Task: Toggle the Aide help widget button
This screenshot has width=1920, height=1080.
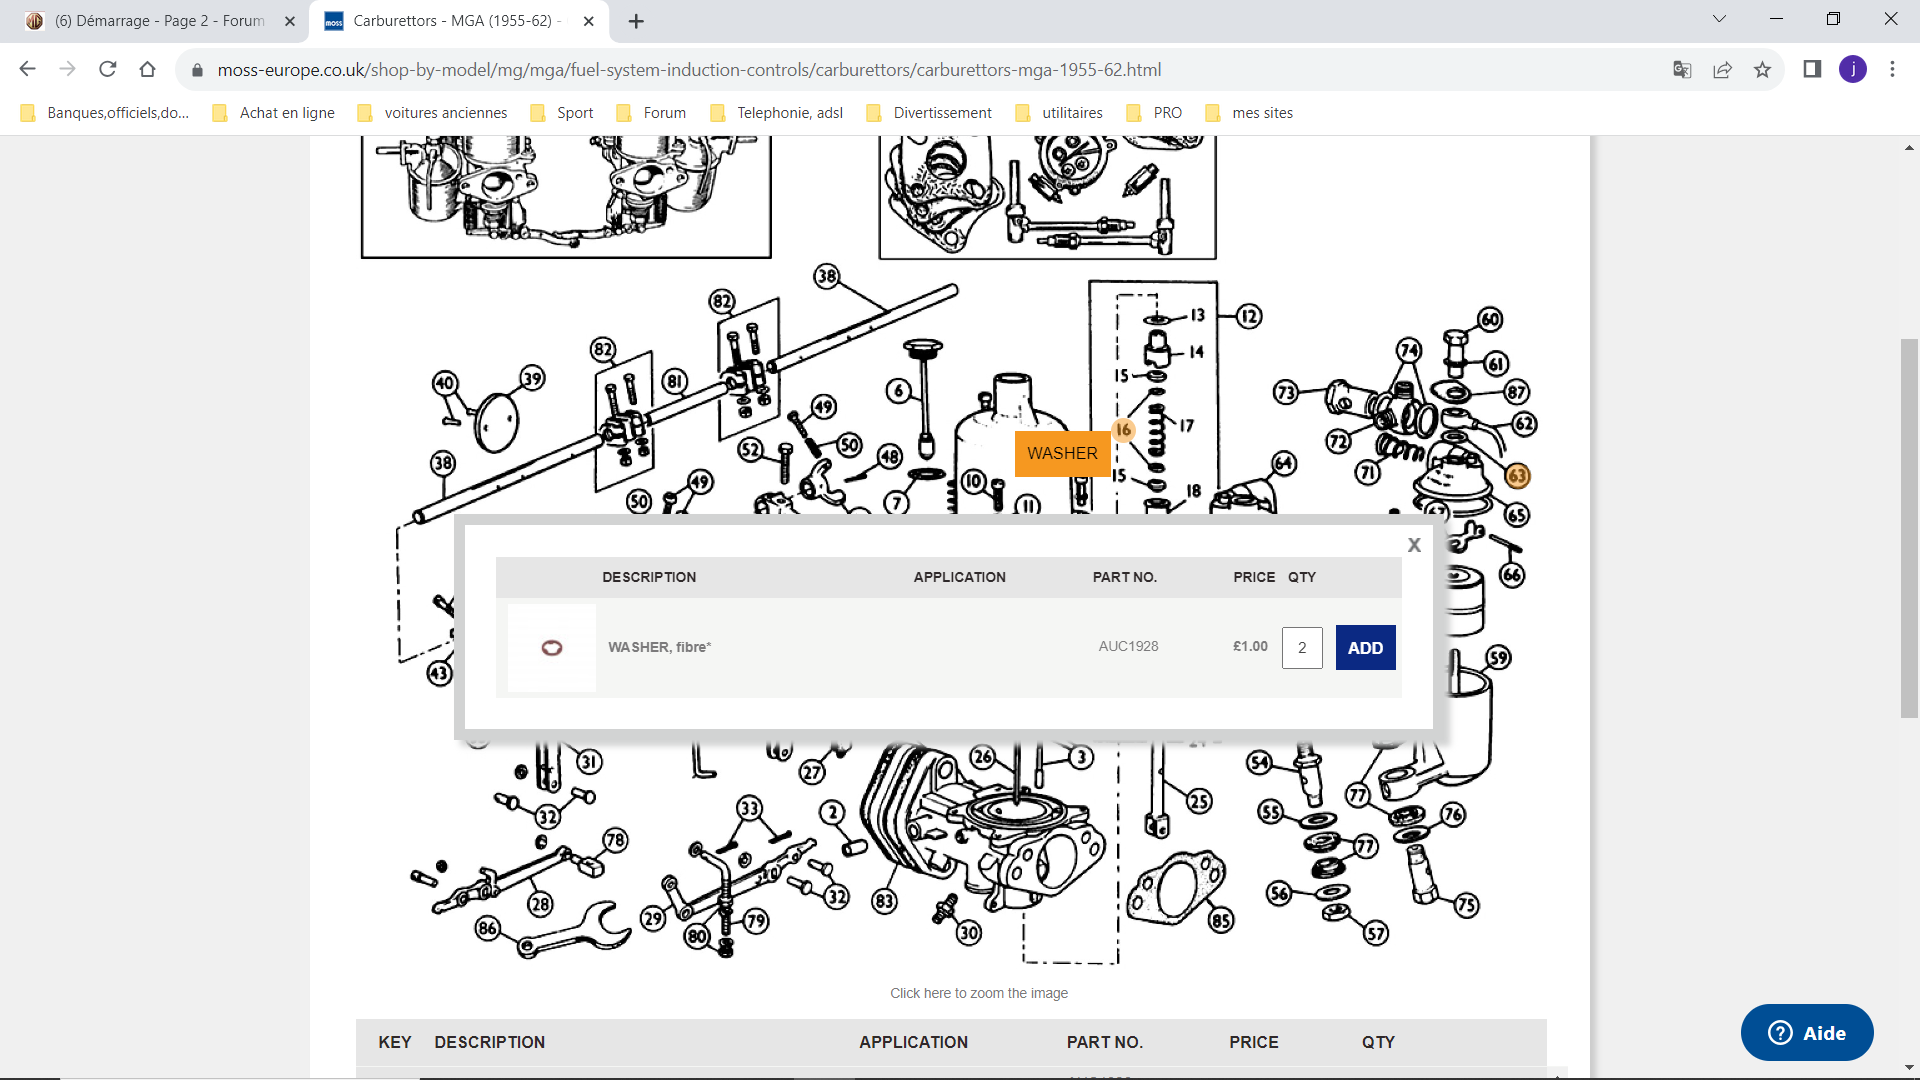Action: pos(1808,1033)
